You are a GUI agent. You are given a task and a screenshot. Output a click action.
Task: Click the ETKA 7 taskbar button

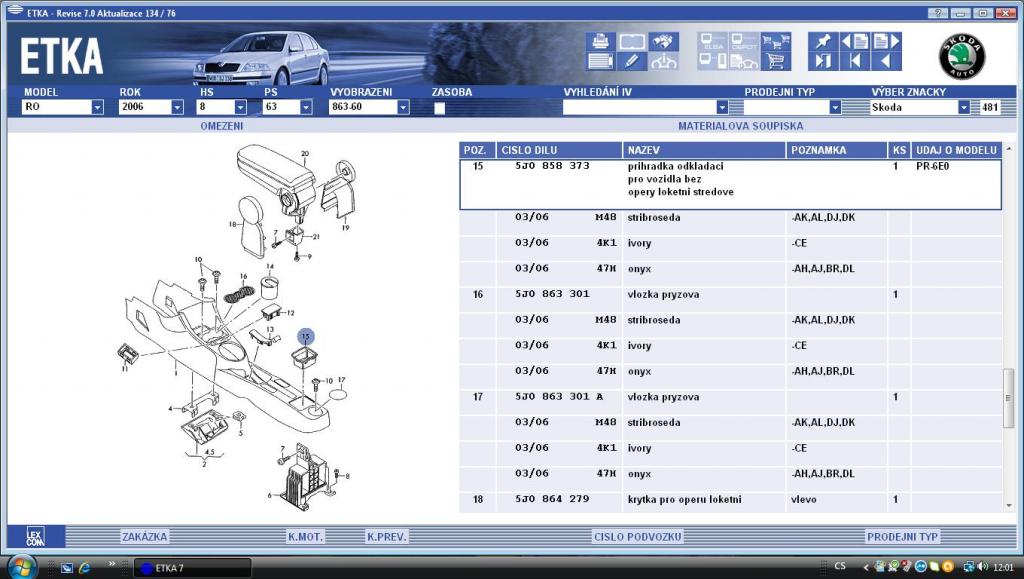(192, 567)
